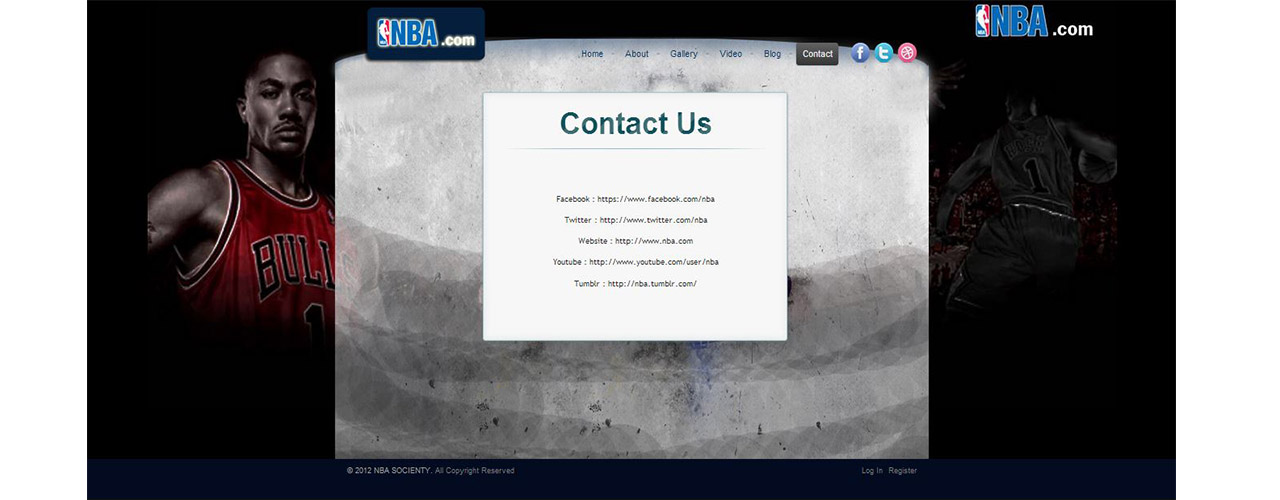Click the pink Dribbble icon in header
This screenshot has height=500, width=1280.
907,53
